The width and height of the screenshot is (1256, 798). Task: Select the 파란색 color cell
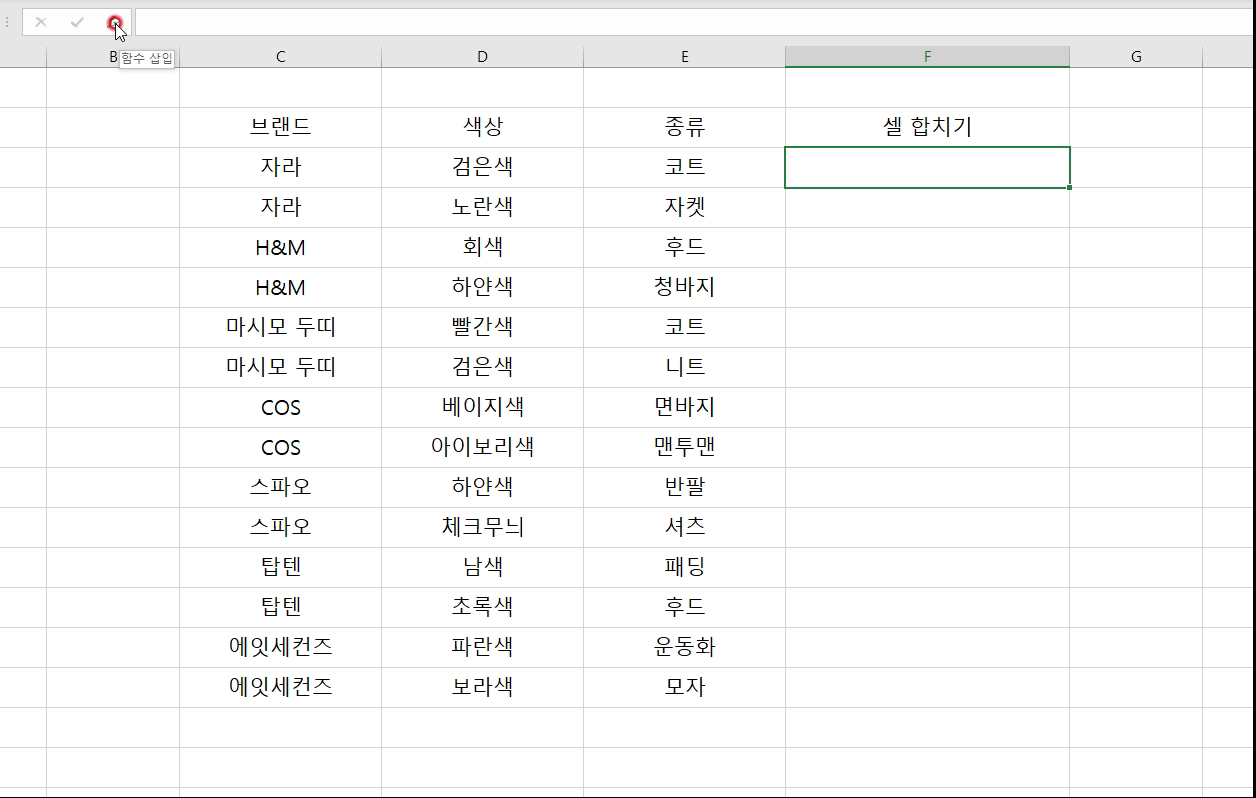click(x=483, y=647)
